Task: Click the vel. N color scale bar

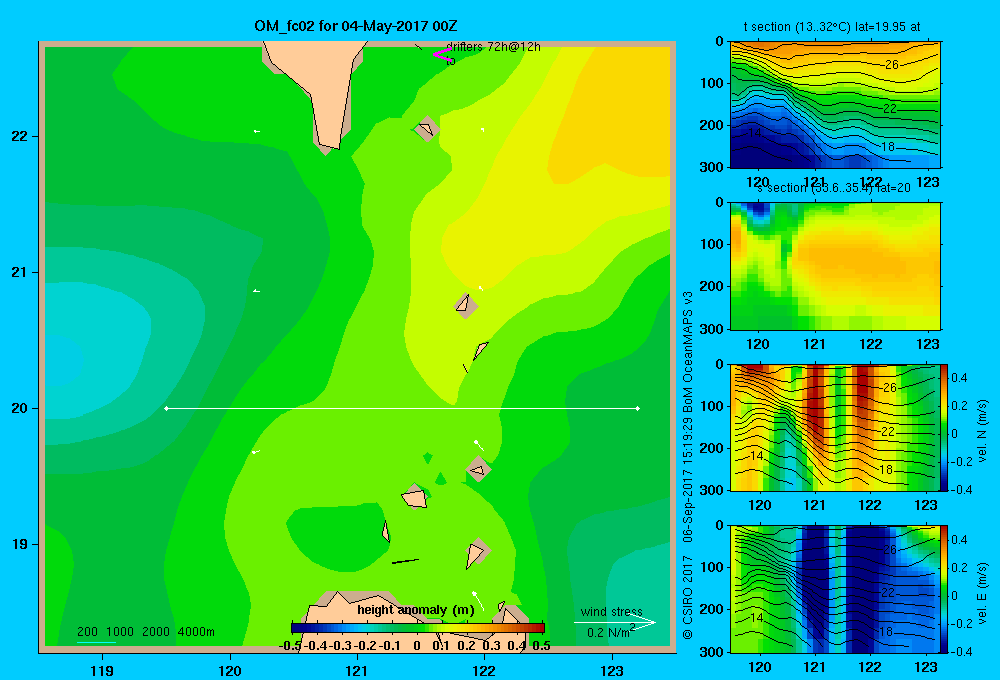Action: (x=945, y=427)
